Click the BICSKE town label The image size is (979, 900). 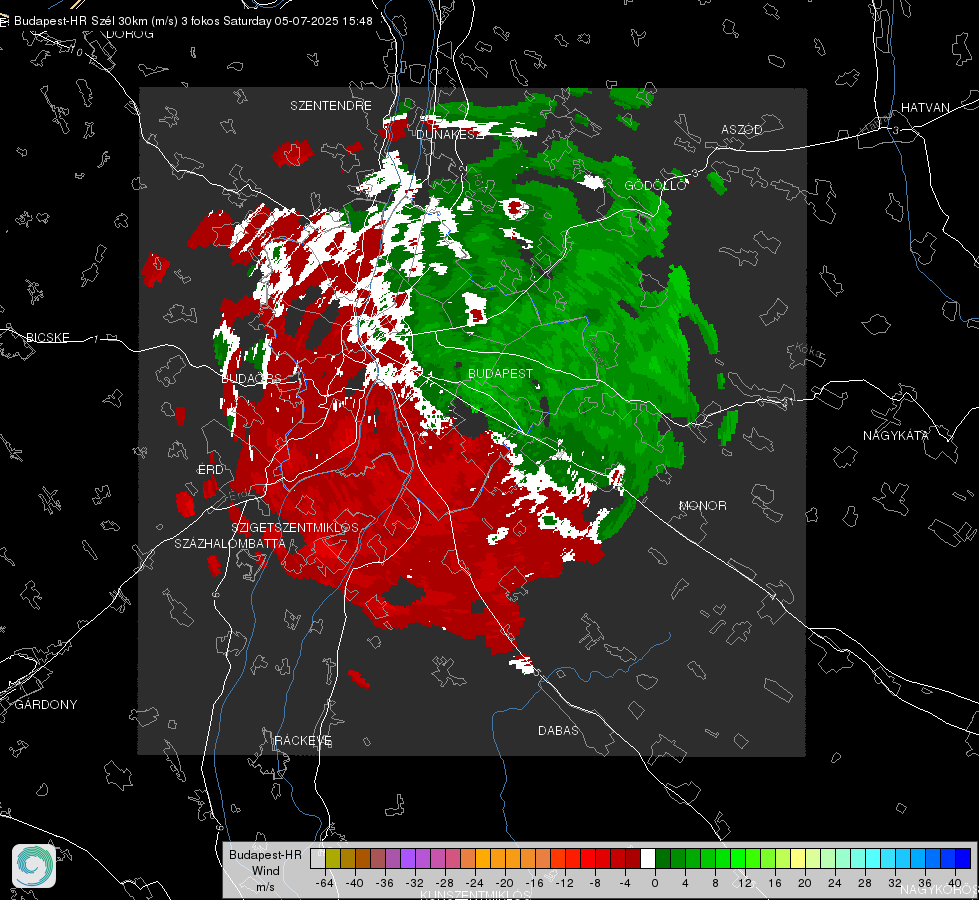(x=47, y=337)
